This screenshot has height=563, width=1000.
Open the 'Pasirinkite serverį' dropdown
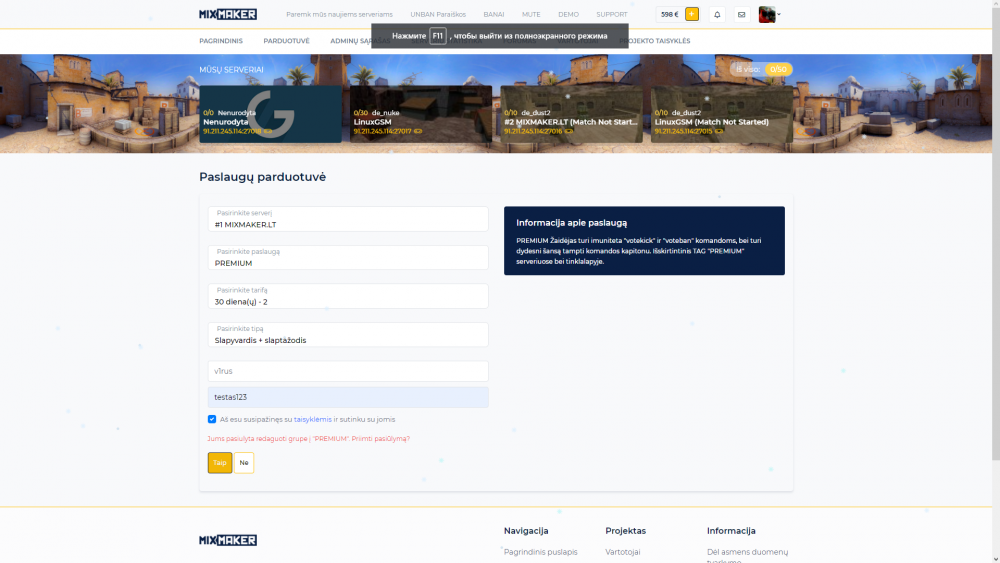[348, 219]
